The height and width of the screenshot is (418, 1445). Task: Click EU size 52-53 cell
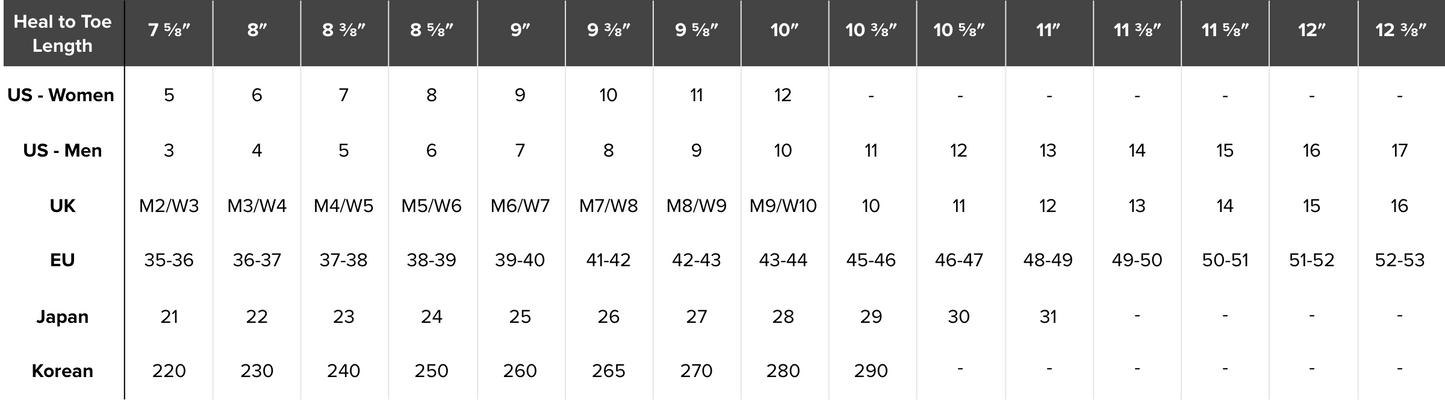(x=1400, y=261)
